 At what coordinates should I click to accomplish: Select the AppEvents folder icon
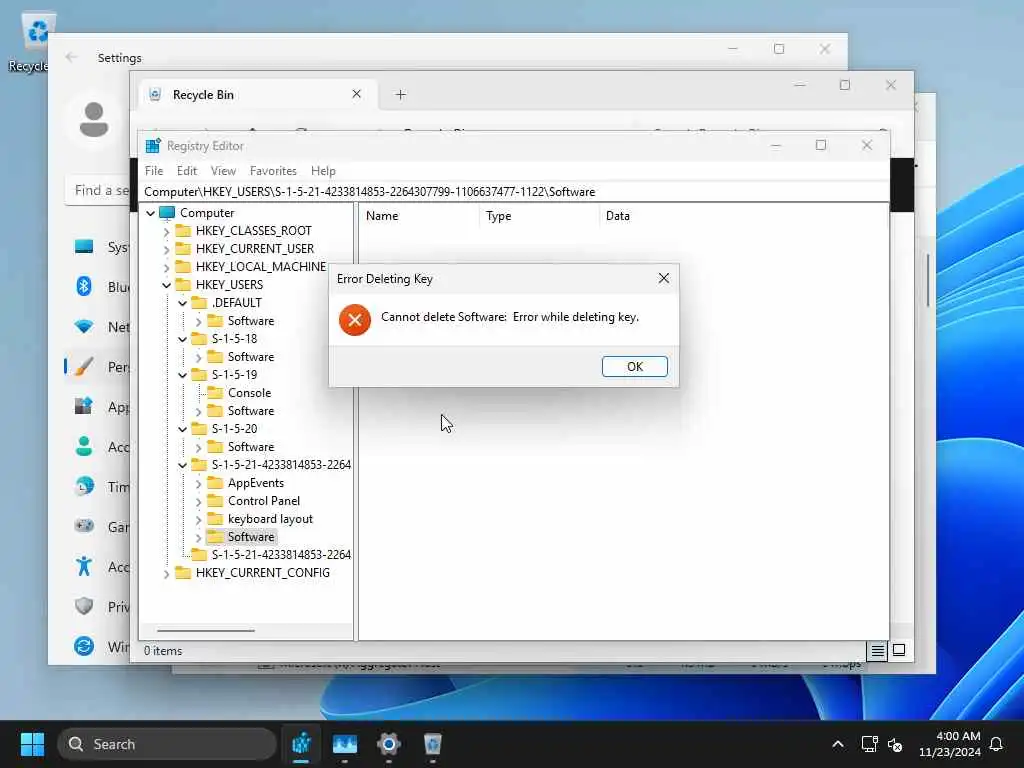click(x=215, y=483)
